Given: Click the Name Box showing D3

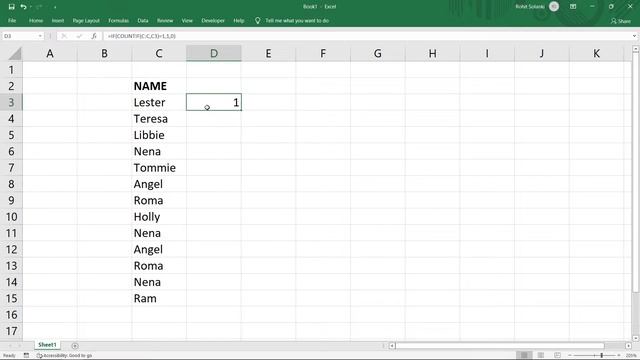Looking at the screenshot, I should pyautogui.click(x=20, y=36).
